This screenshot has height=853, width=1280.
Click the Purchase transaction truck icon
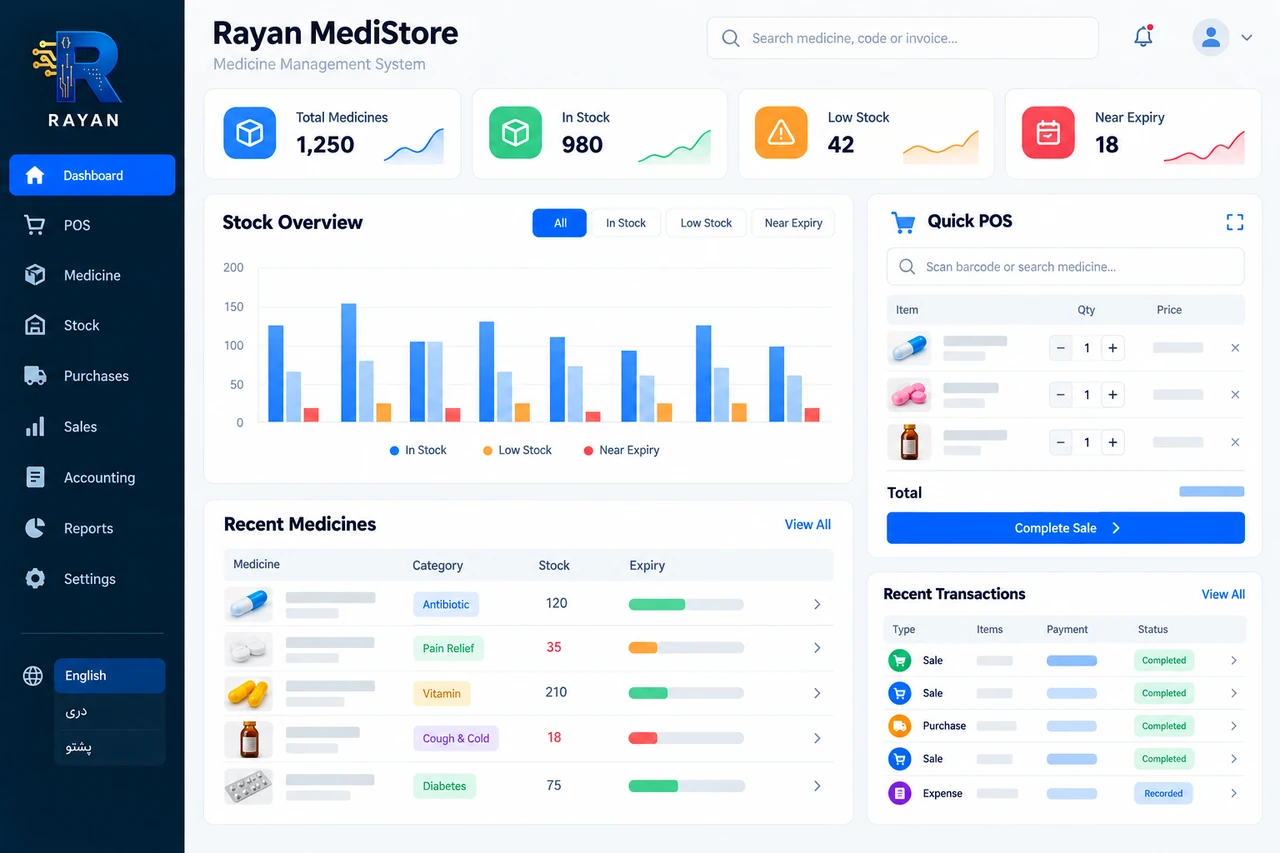point(900,726)
